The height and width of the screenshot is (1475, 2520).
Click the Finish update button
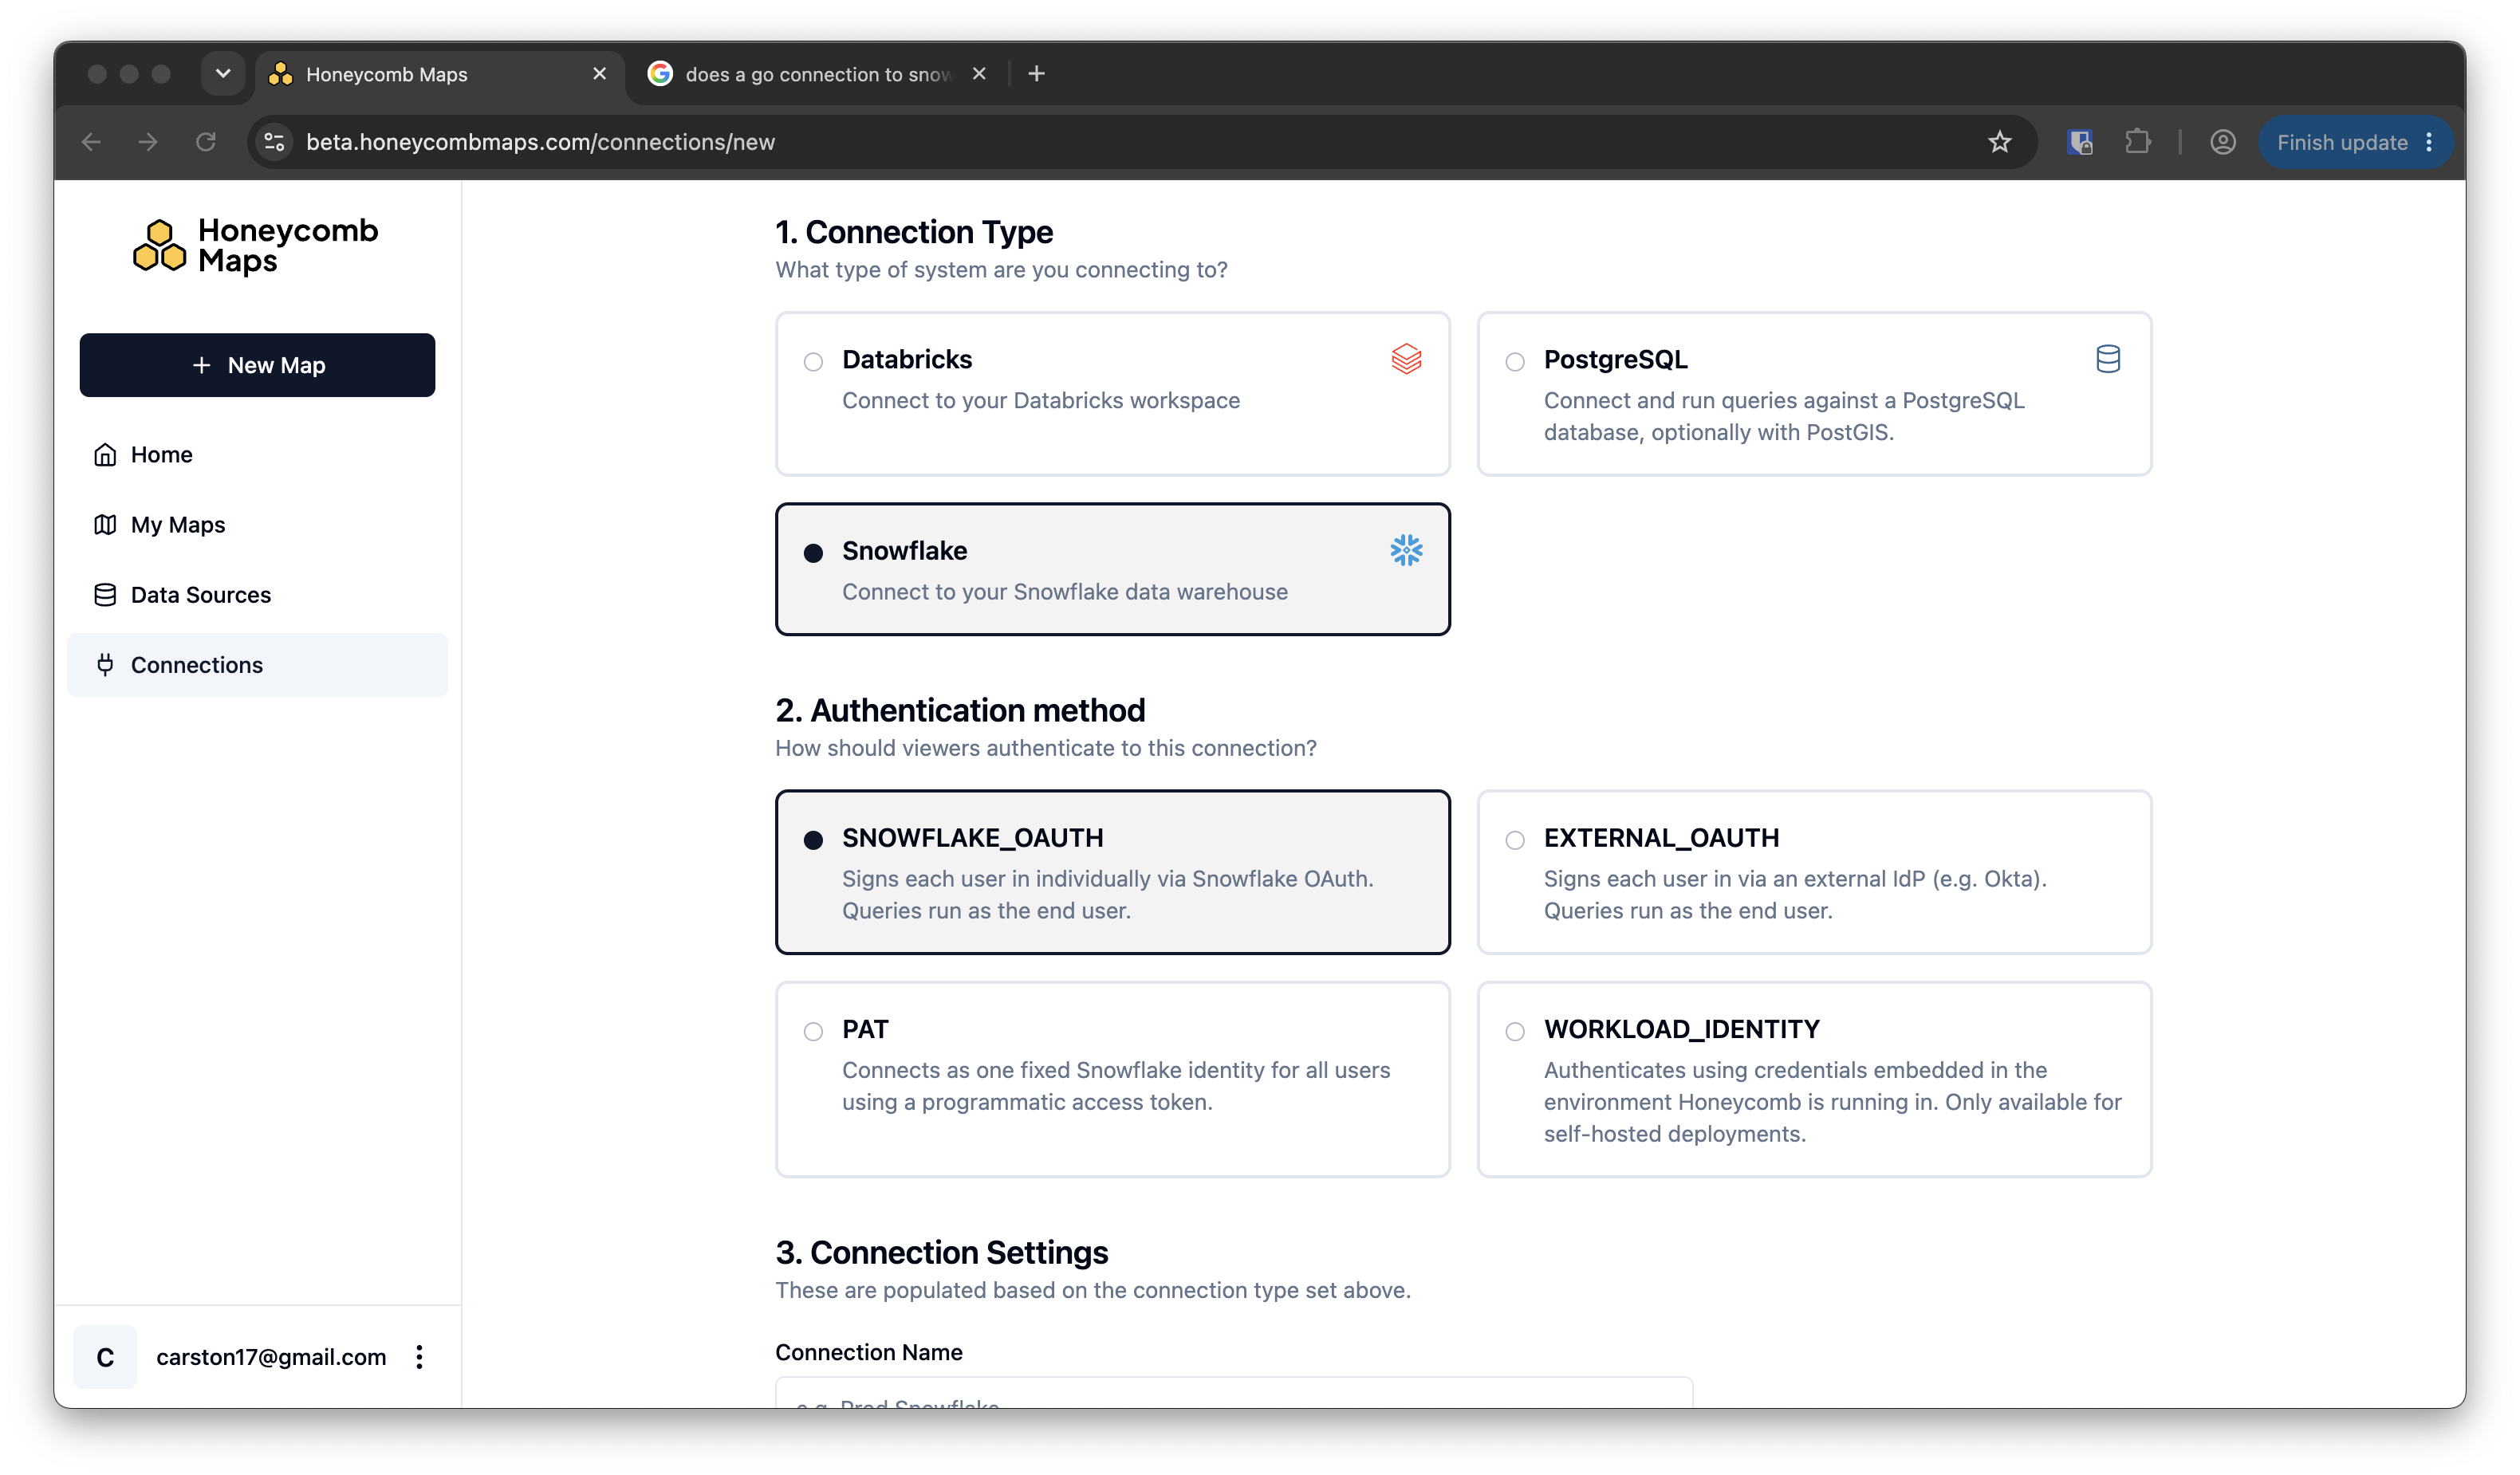pos(2342,142)
